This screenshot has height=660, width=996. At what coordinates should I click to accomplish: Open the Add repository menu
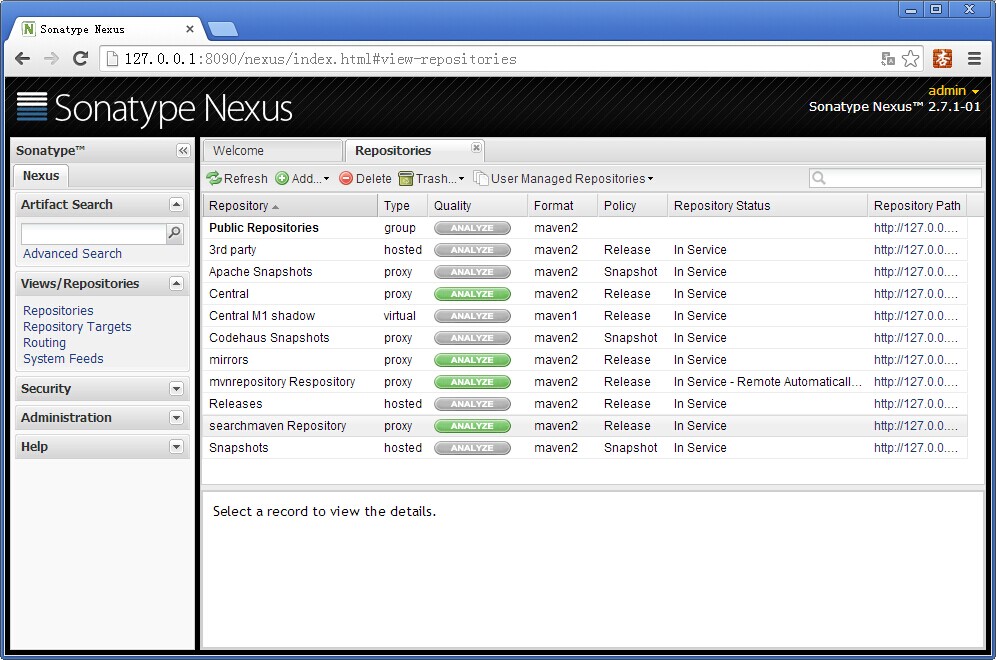point(302,178)
